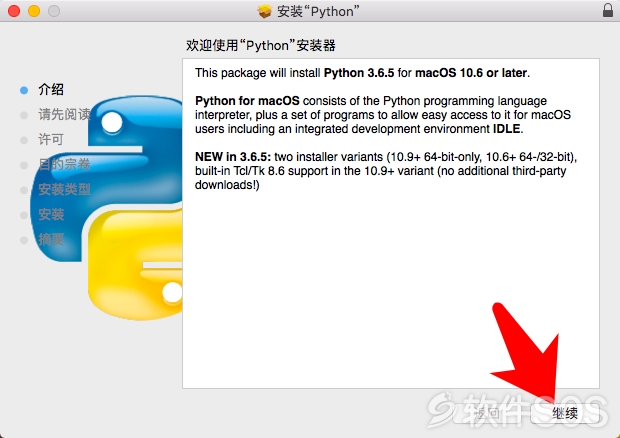Click the Python logo graphic
The height and width of the screenshot is (438, 620).
pyautogui.click(x=107, y=208)
